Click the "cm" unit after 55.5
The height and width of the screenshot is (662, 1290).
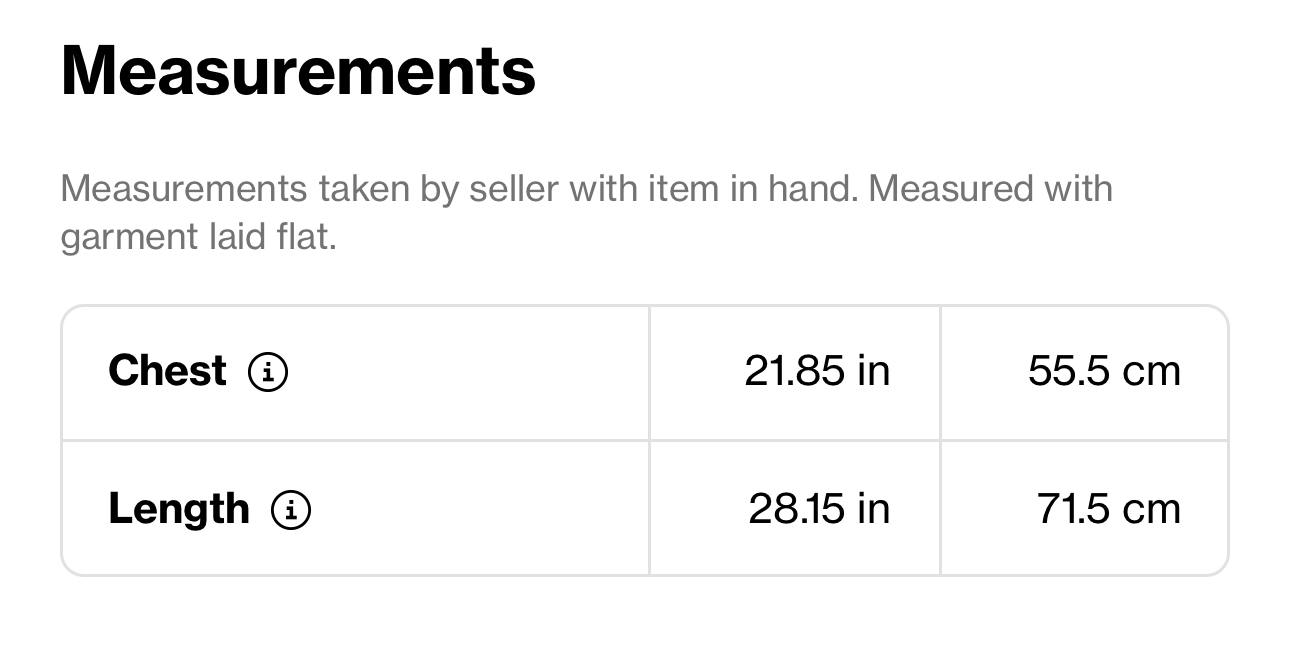[1151, 371]
